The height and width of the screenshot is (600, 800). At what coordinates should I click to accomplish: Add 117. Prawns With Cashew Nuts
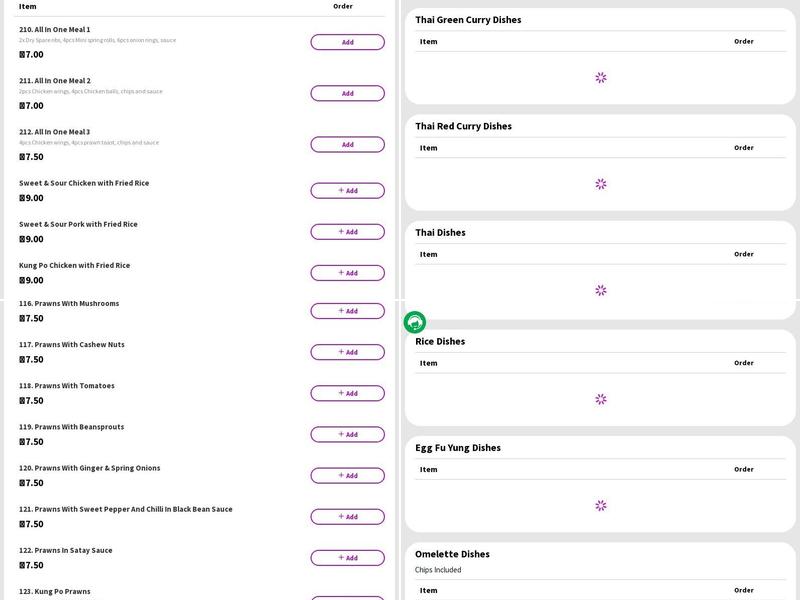point(347,352)
